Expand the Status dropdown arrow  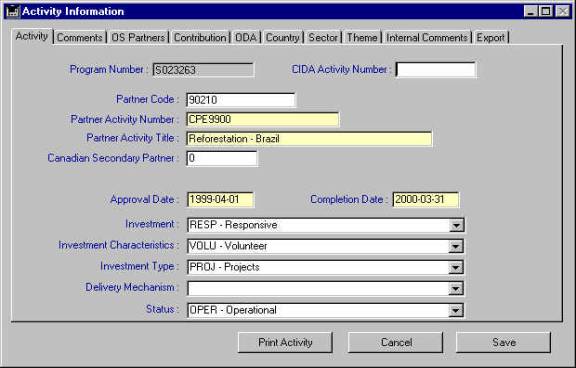[456, 310]
